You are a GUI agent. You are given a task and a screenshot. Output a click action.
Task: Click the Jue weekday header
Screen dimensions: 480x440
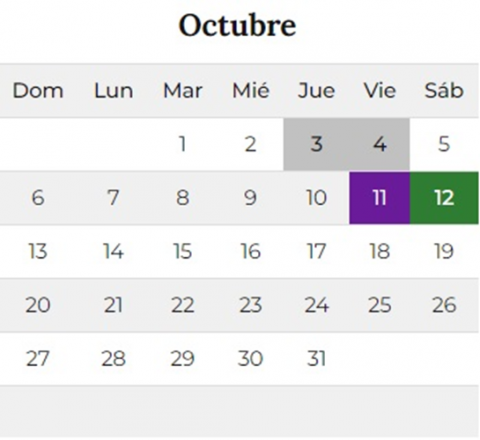(316, 91)
